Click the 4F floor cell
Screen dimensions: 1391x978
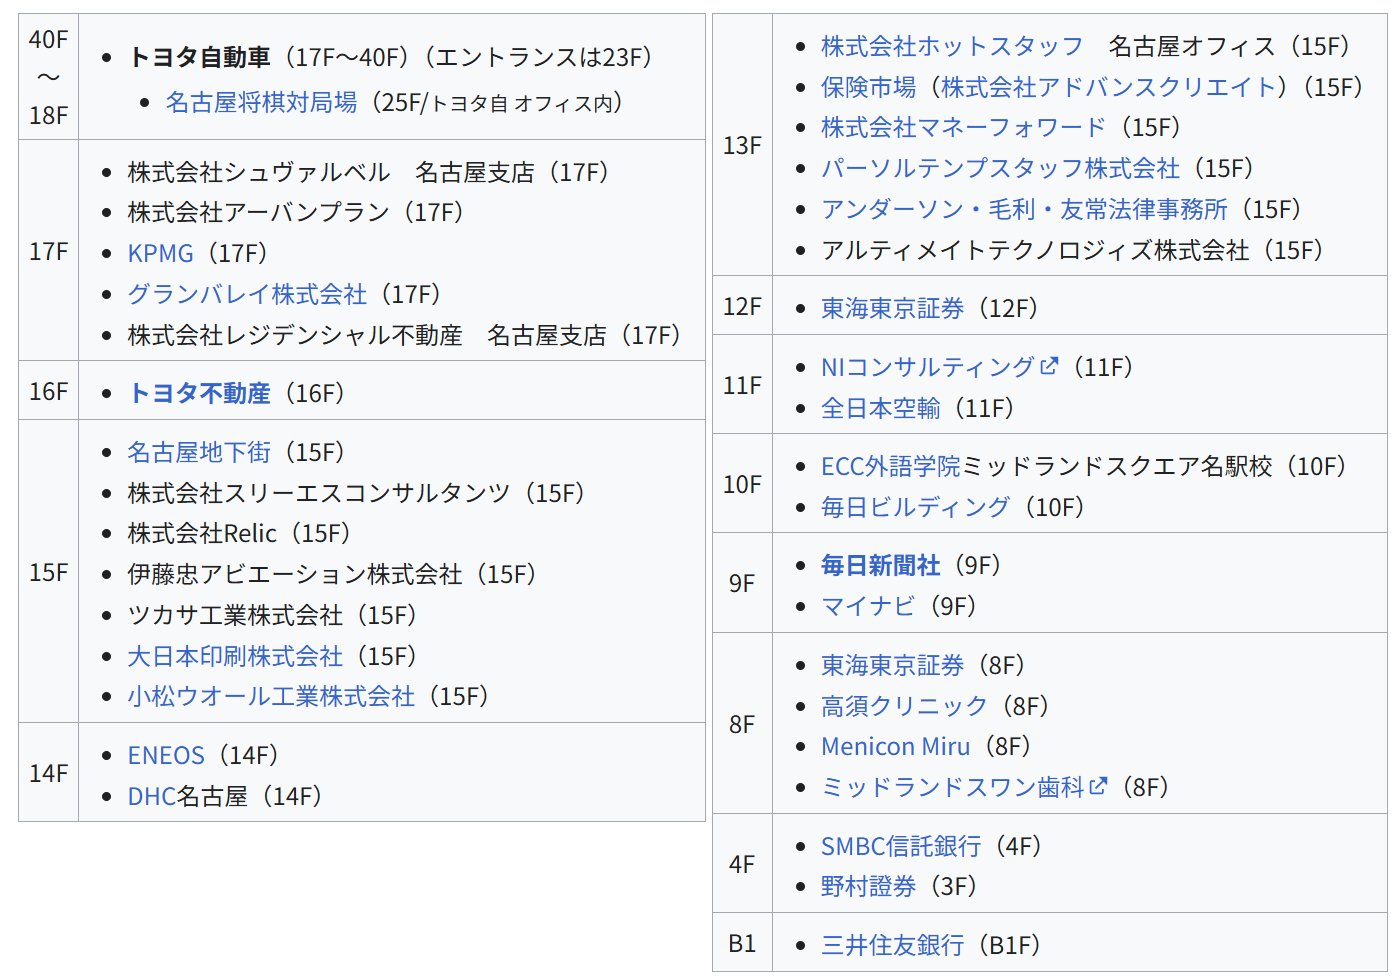742,864
